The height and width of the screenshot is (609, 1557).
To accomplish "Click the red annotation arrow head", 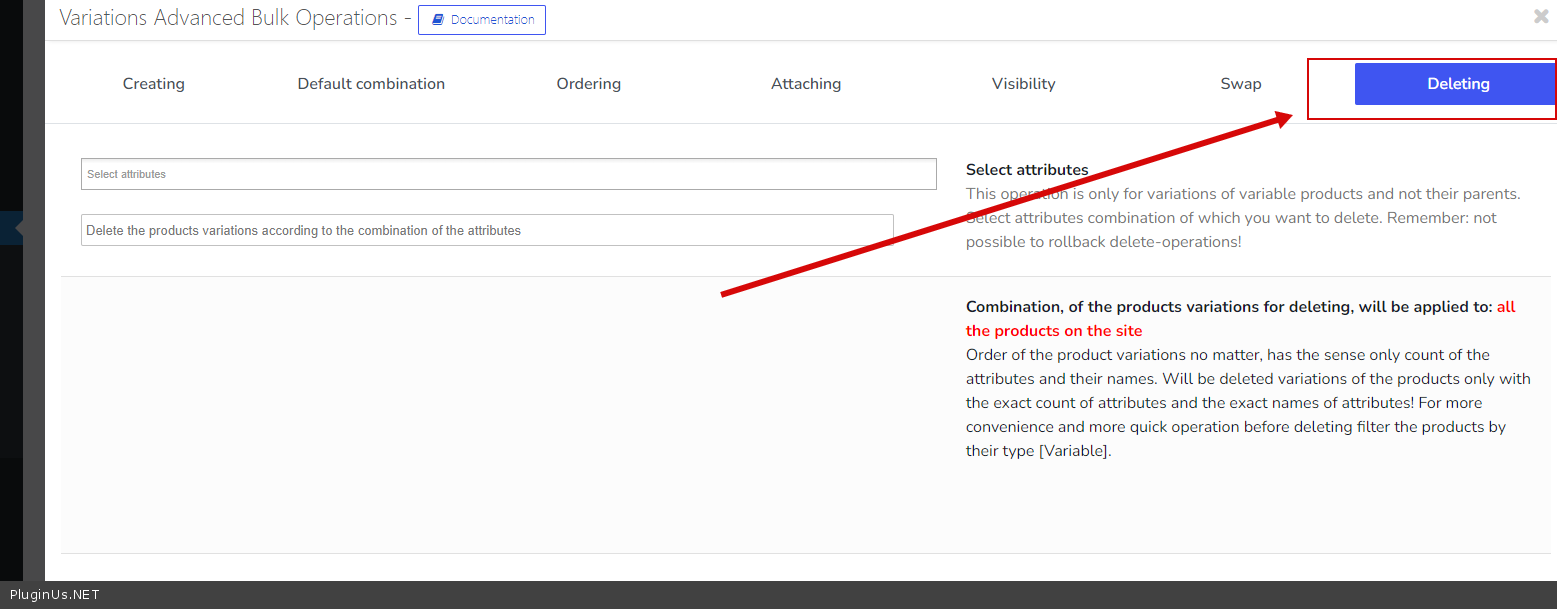I will click(1285, 118).
